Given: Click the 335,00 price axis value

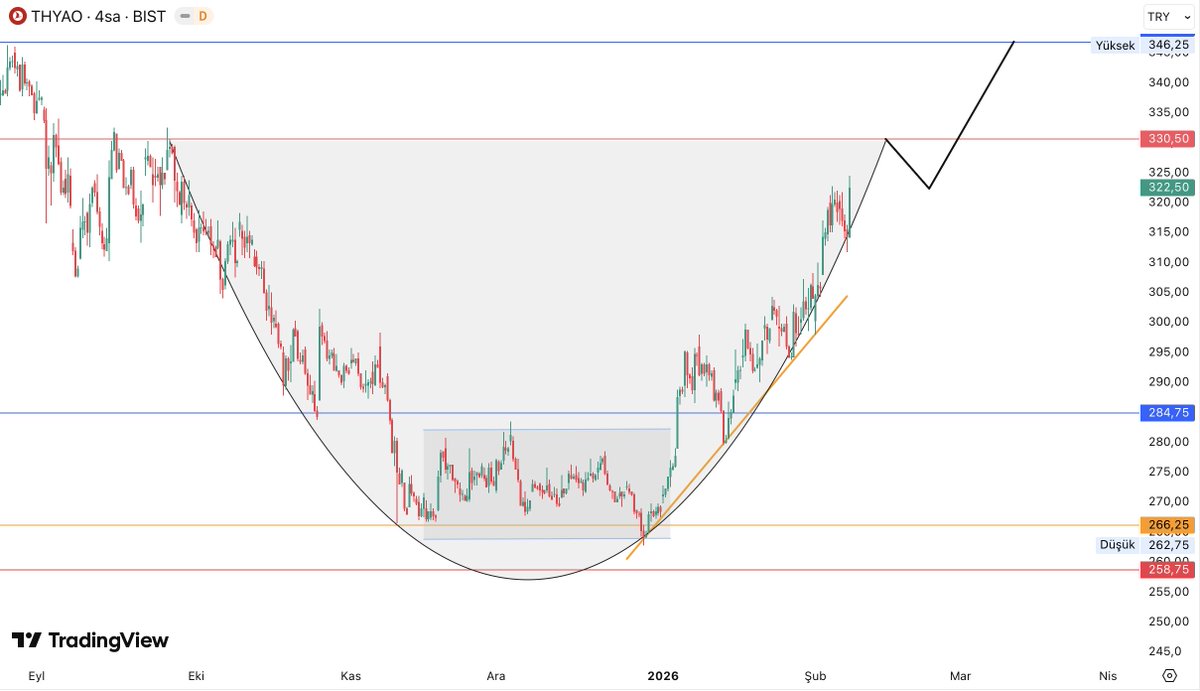Looking at the screenshot, I should point(1168,112).
